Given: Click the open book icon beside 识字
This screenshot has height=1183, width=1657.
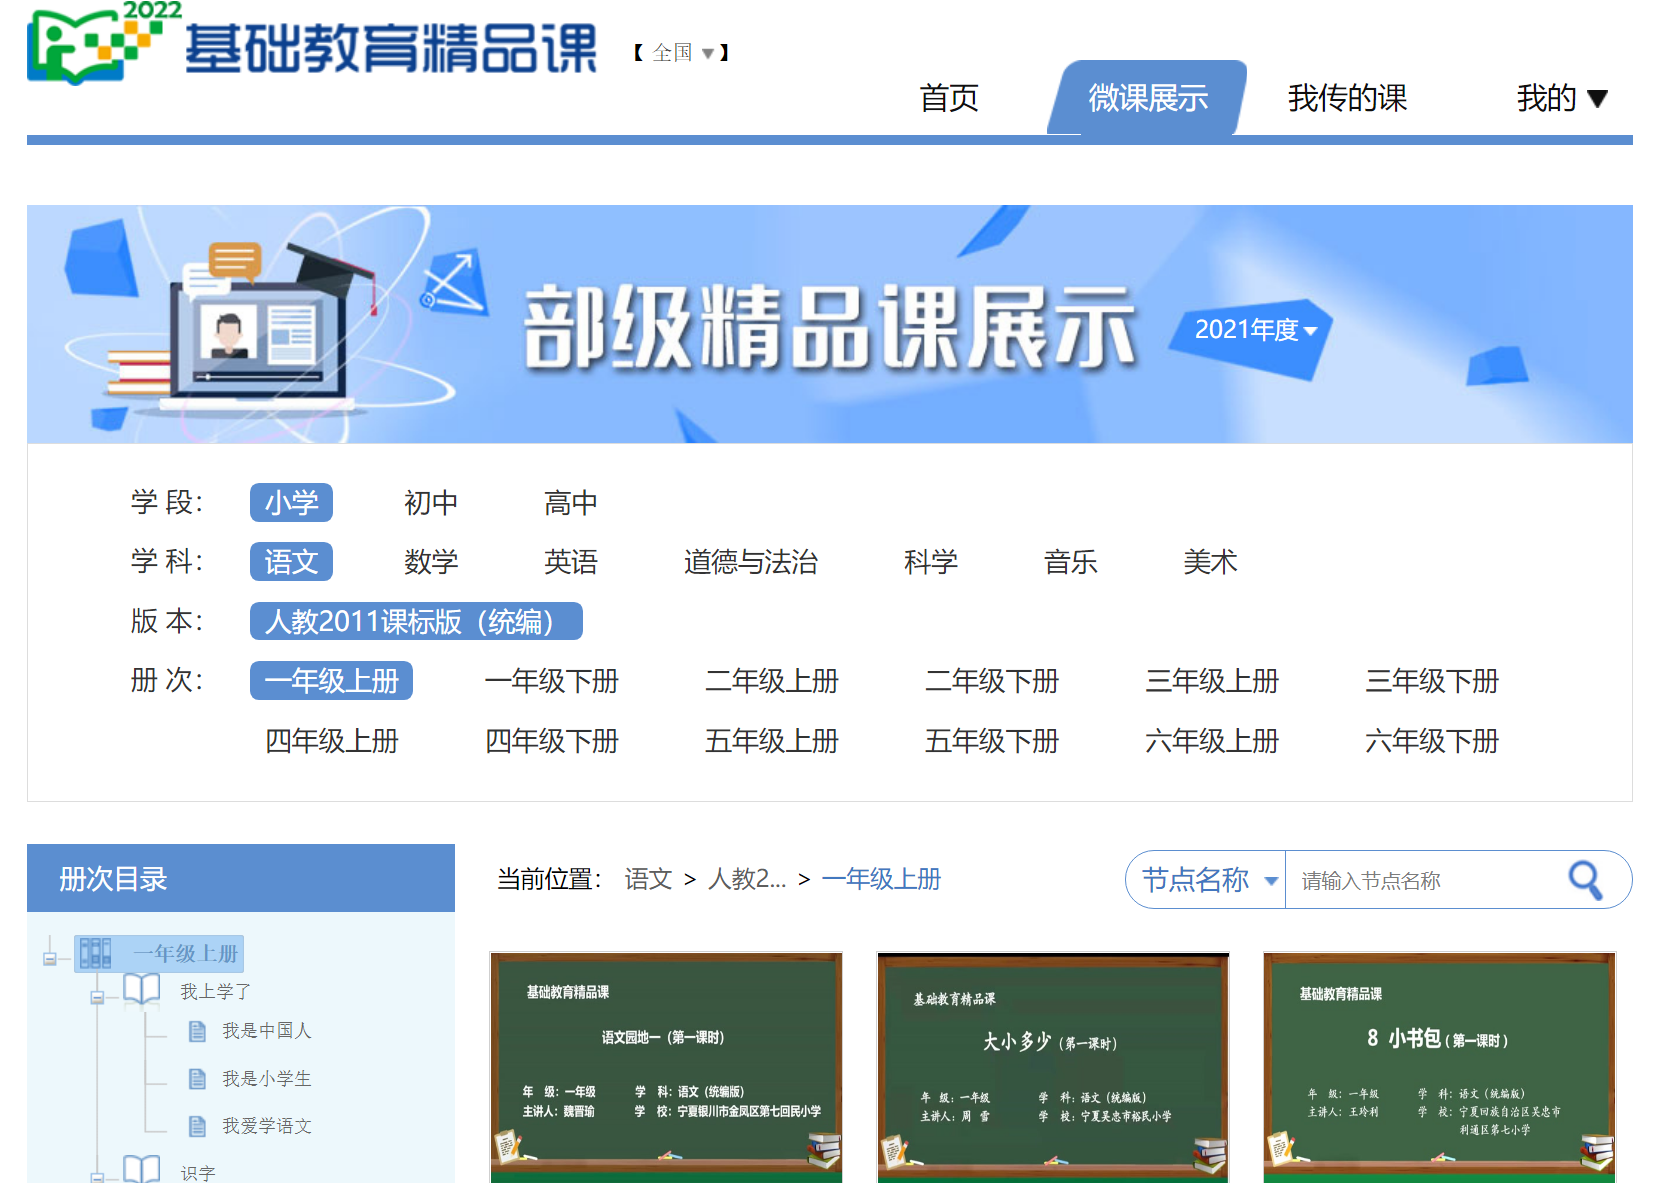Looking at the screenshot, I should click(x=141, y=1169).
